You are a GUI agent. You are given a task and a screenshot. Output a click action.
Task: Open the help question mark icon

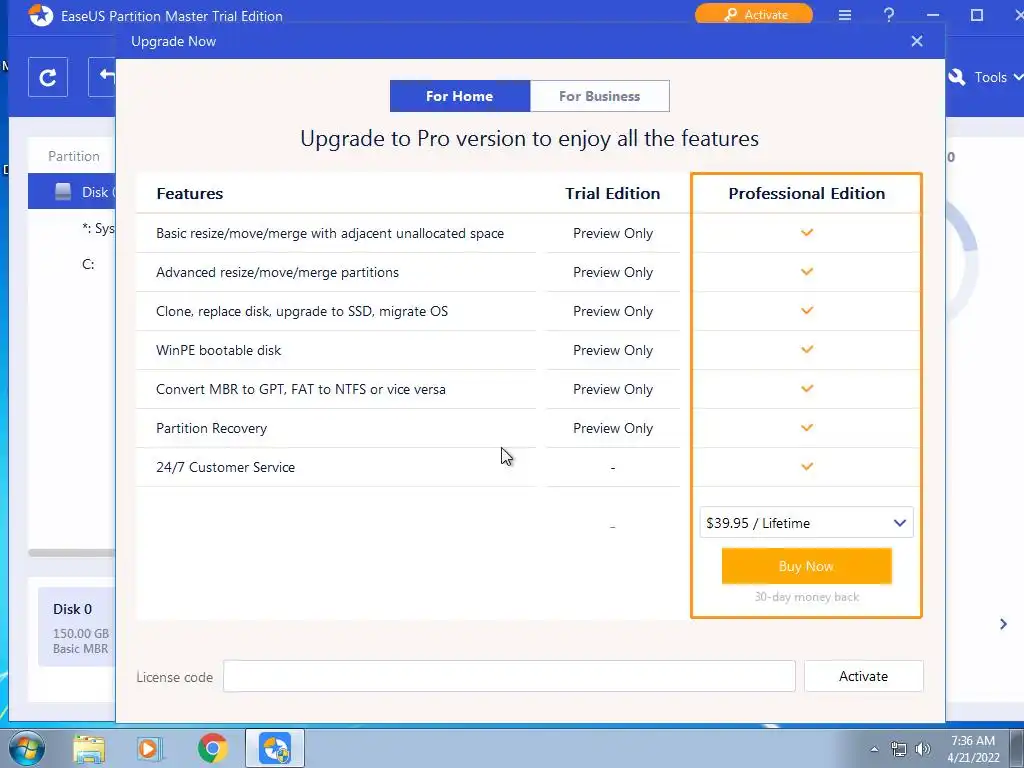[x=888, y=15]
